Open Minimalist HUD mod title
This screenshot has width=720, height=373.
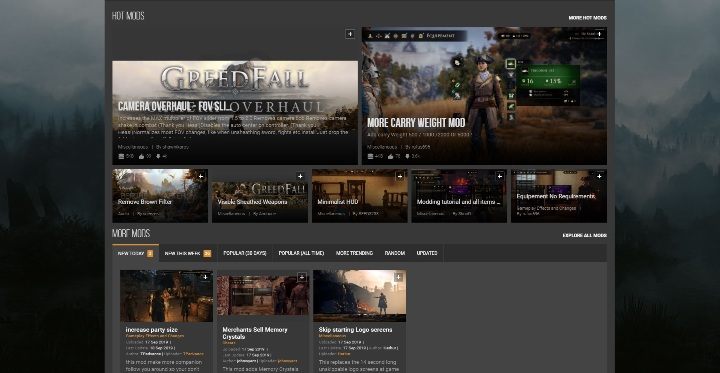coord(338,202)
